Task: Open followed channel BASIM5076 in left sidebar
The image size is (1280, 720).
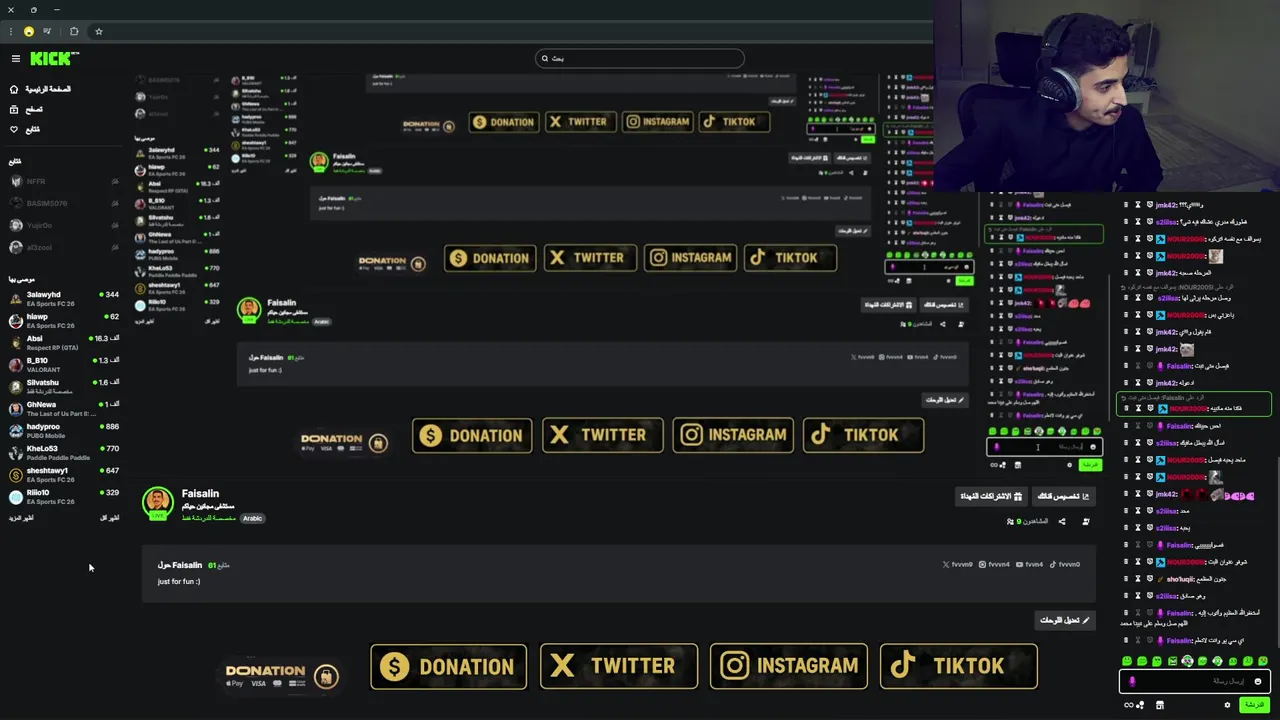Action: pyautogui.click(x=64, y=203)
